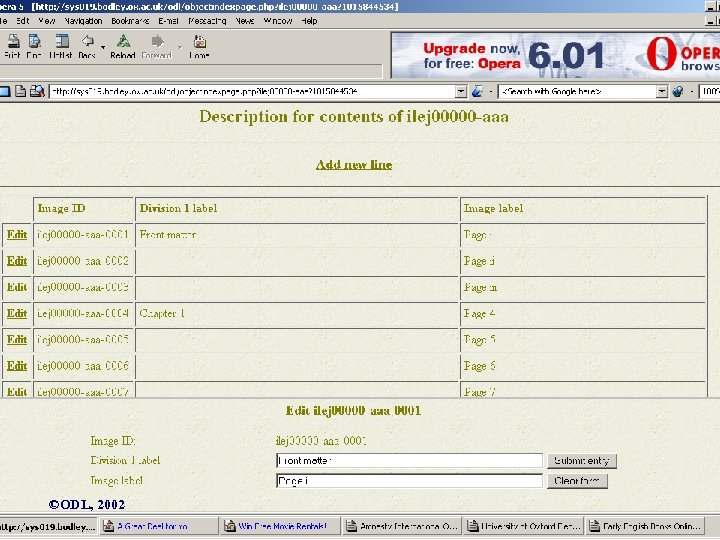Click the print preview magnifier icon
This screenshot has height=540, width=720.
click(x=37, y=91)
